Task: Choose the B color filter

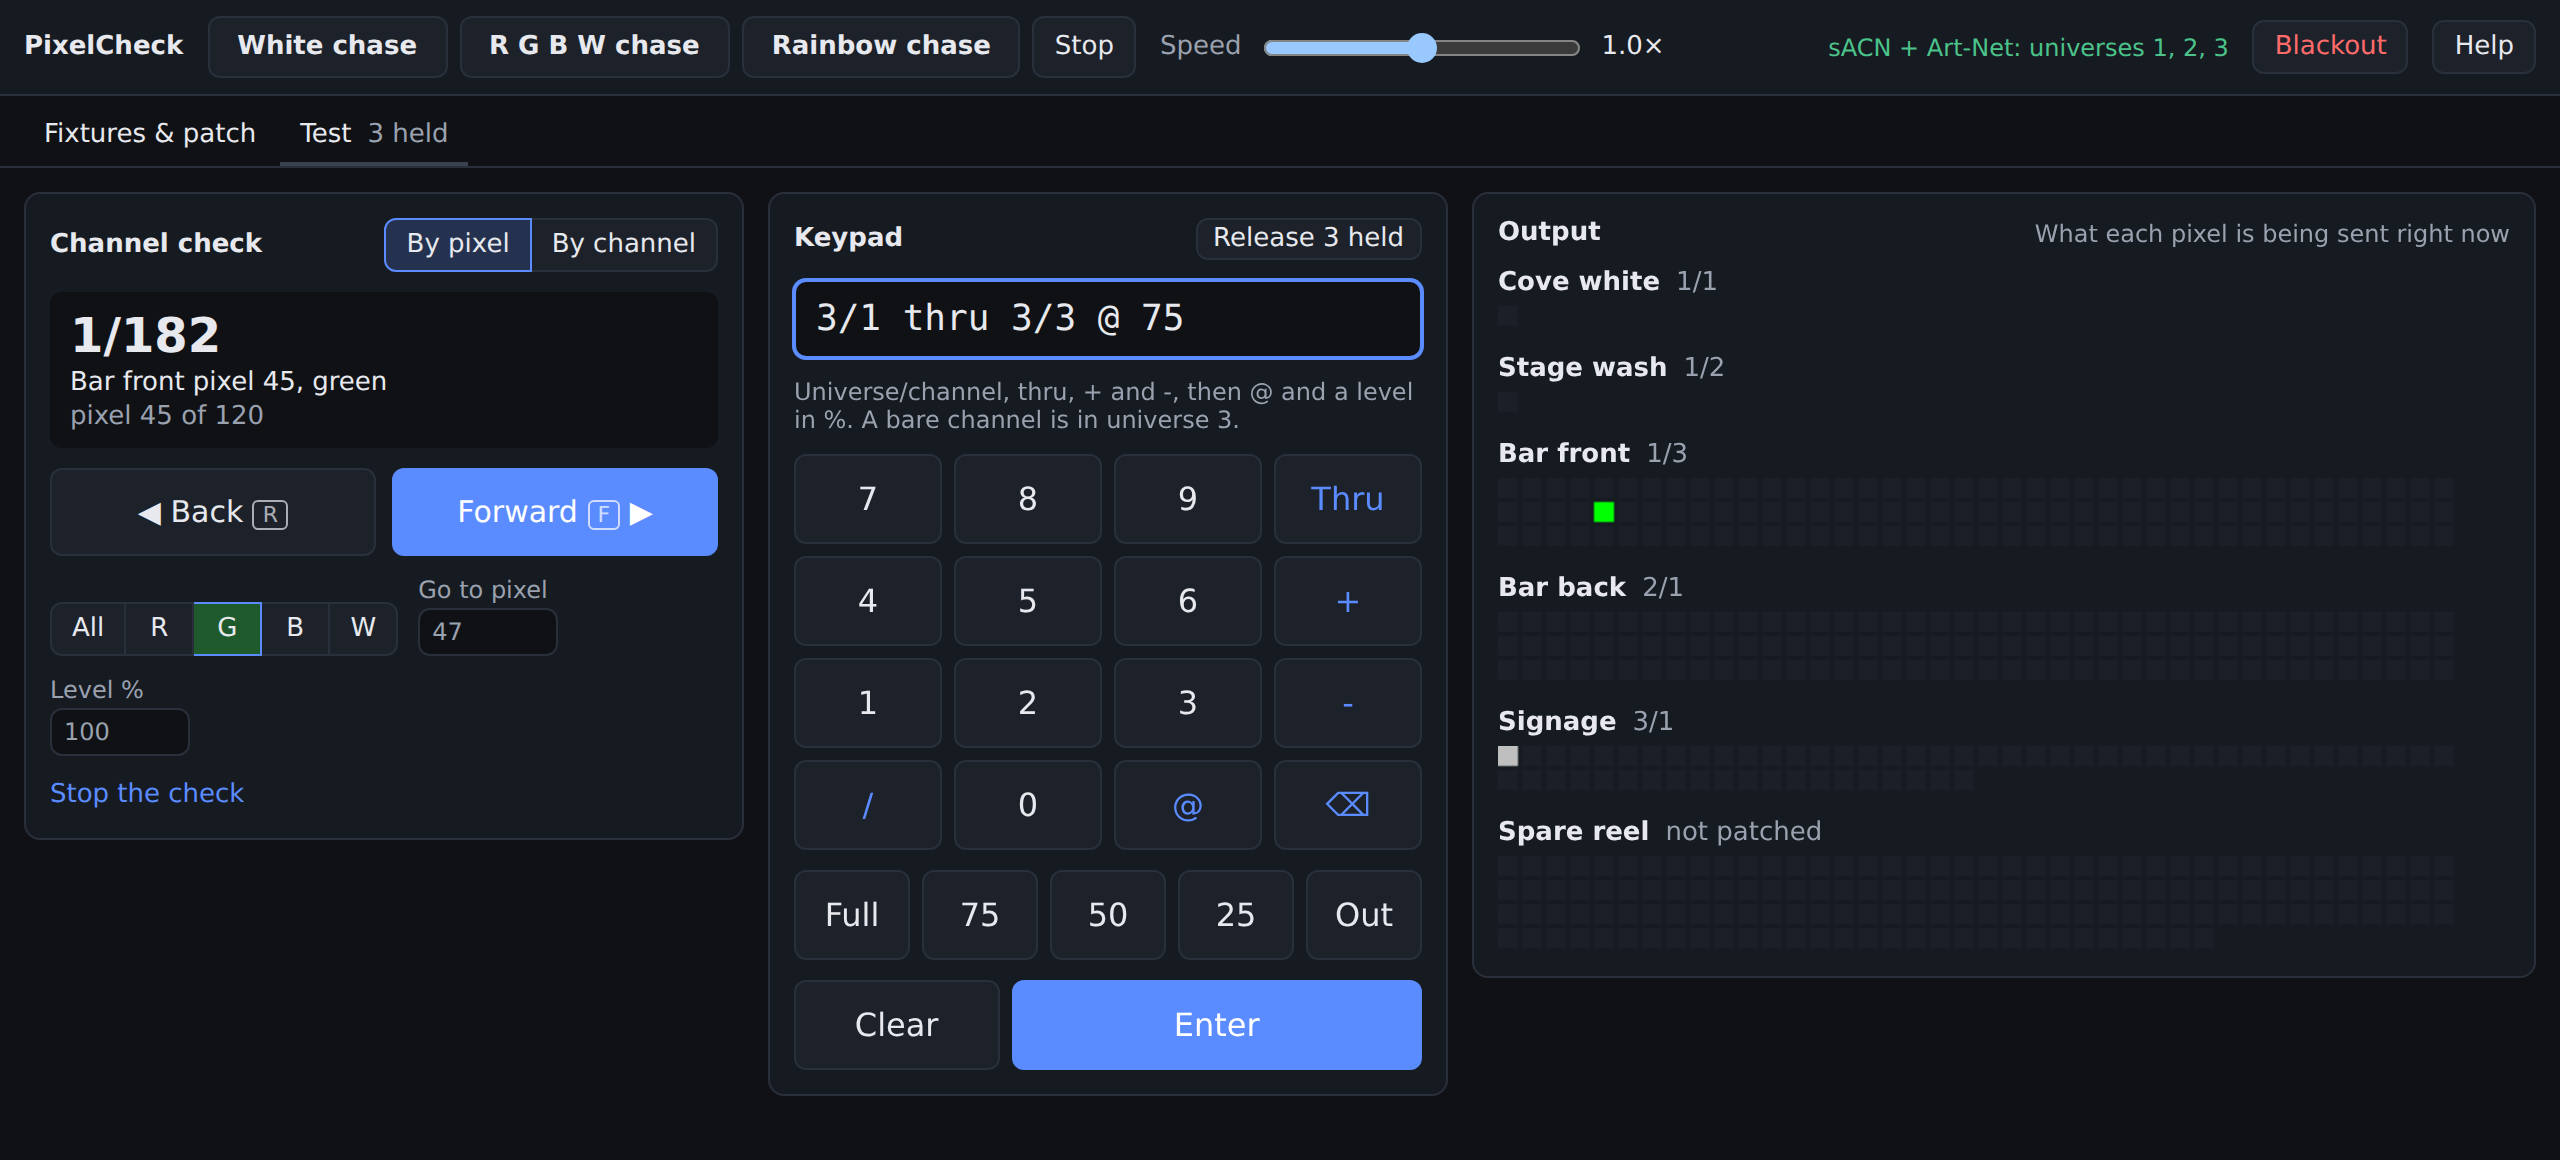Action: pyautogui.click(x=295, y=628)
